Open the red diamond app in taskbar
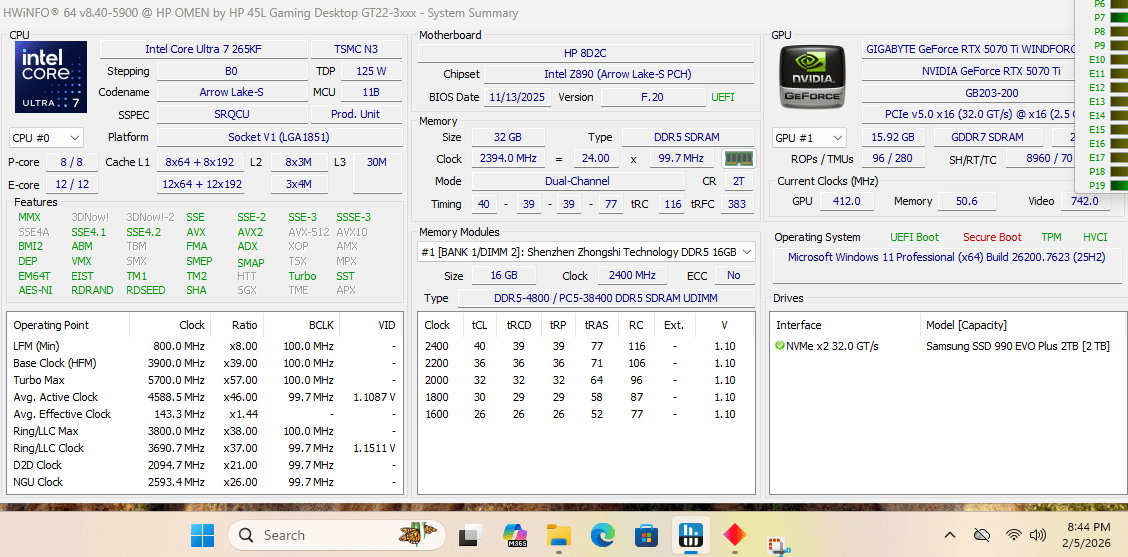1128x557 pixels. 734,535
